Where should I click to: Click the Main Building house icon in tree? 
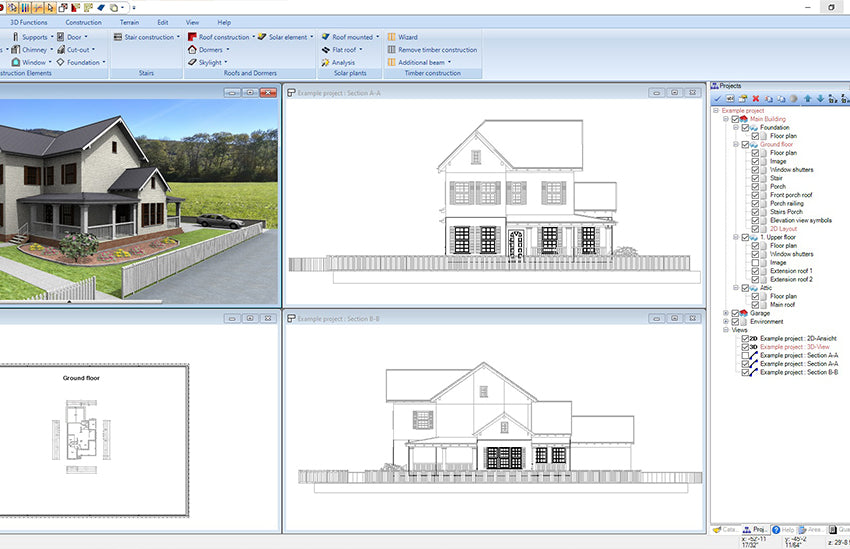click(744, 119)
